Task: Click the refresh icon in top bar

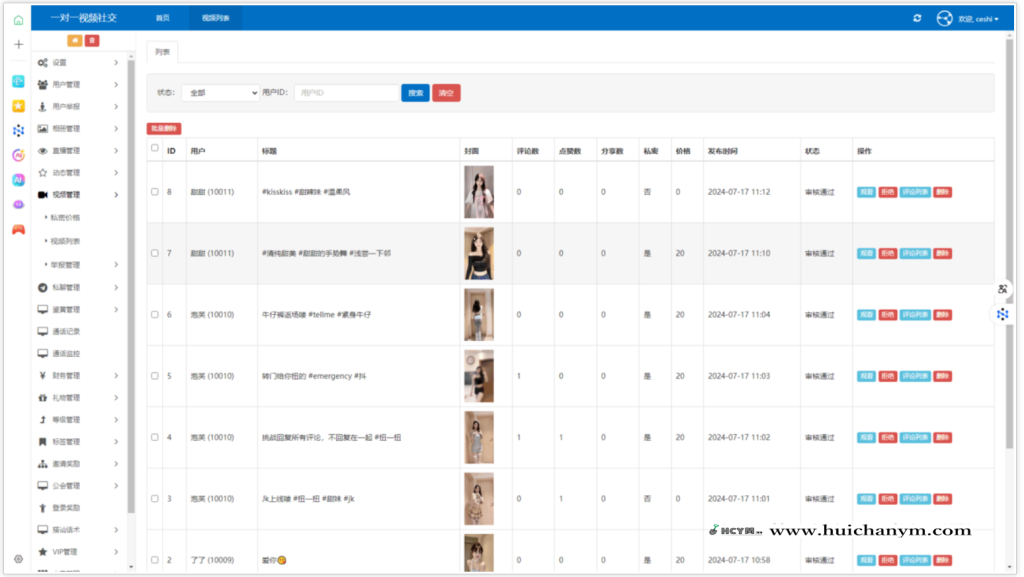Action: point(917,18)
